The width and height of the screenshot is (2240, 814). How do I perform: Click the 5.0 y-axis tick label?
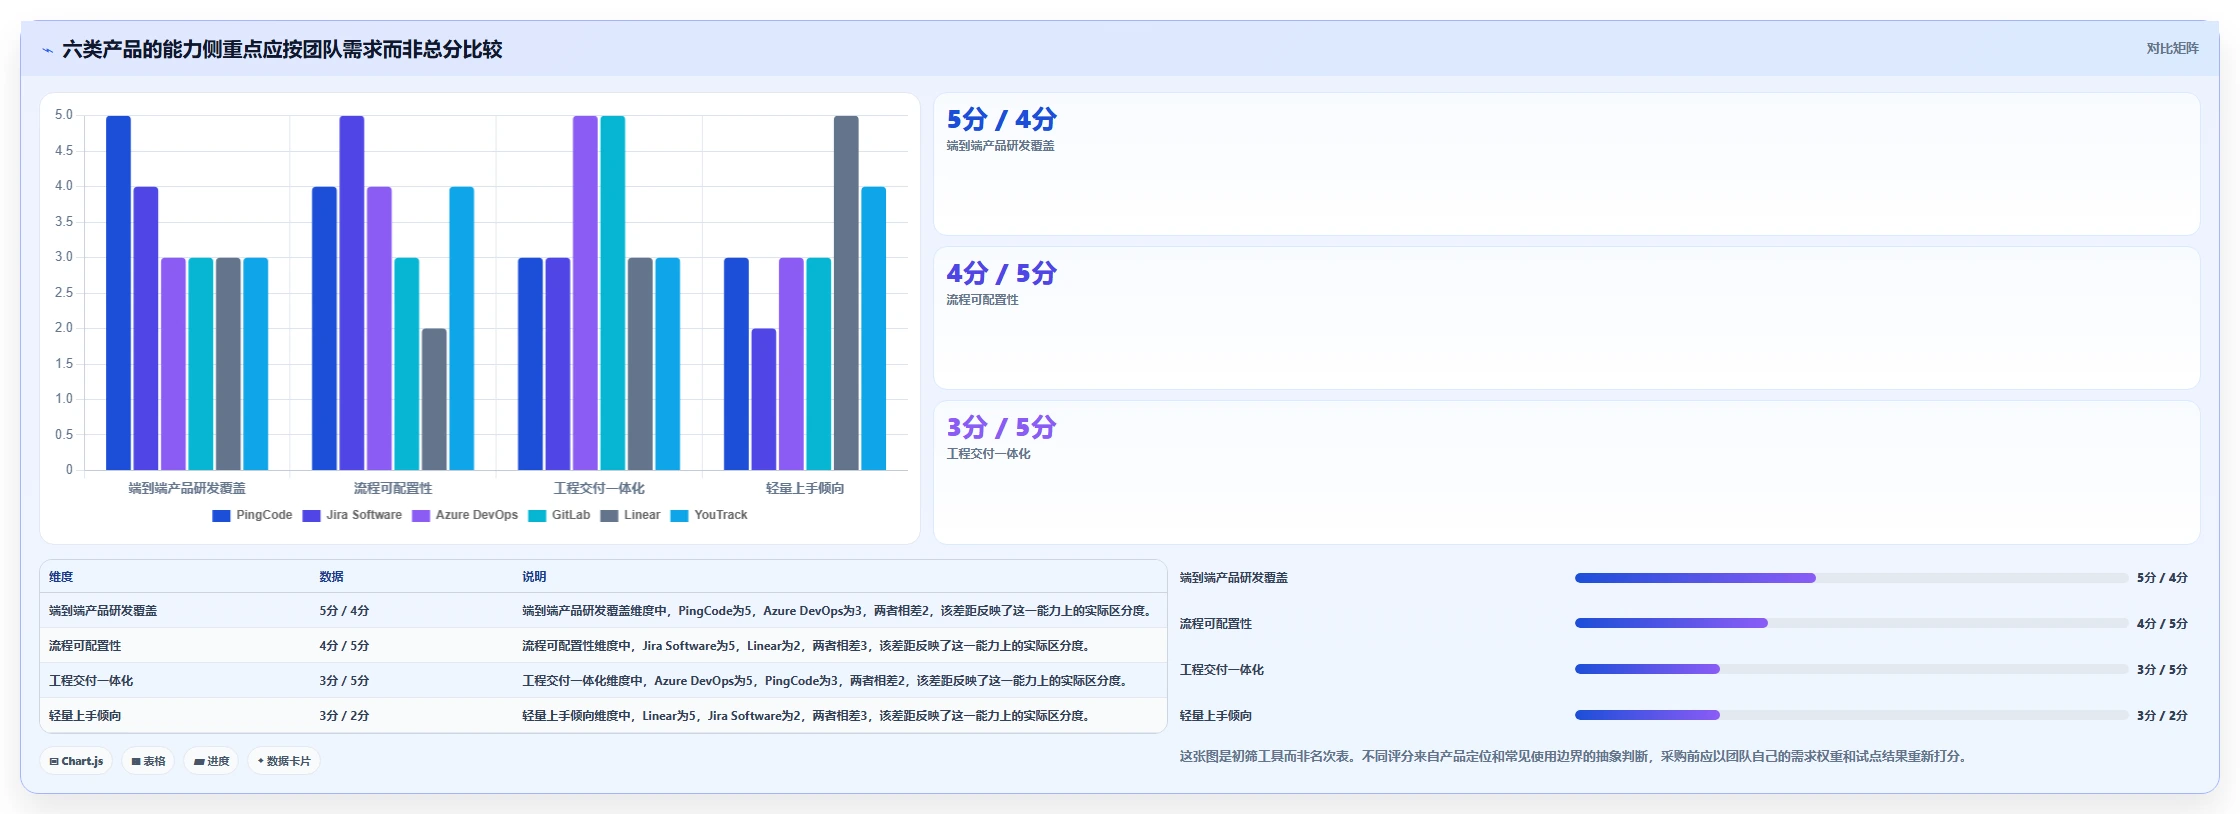[x=64, y=115]
